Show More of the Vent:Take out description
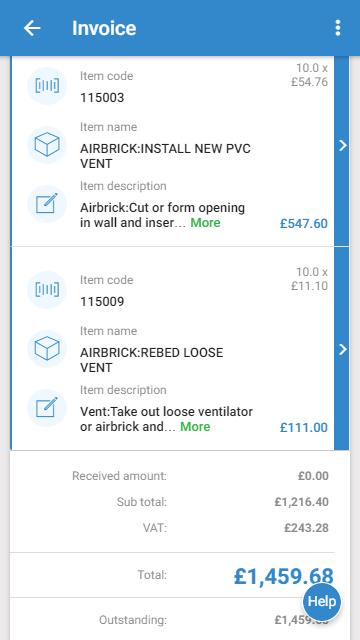The height and width of the screenshot is (640, 360). point(195,427)
